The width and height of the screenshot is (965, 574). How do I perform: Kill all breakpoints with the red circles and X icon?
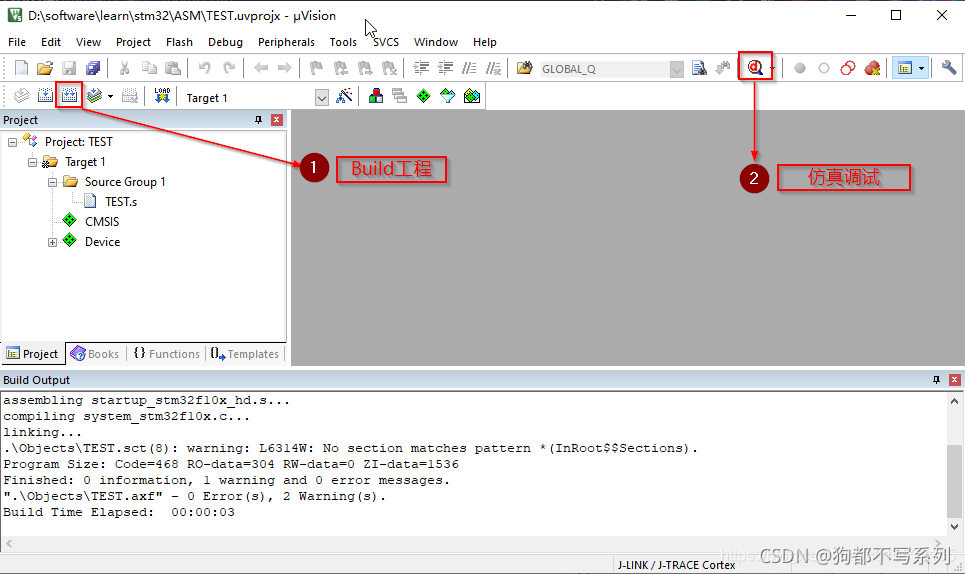pyautogui.click(x=872, y=68)
